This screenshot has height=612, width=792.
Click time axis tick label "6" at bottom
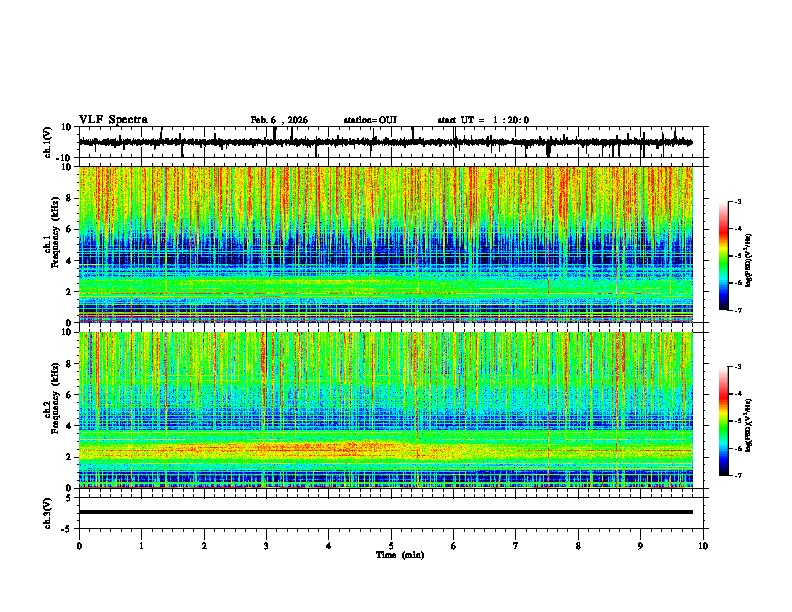click(454, 546)
